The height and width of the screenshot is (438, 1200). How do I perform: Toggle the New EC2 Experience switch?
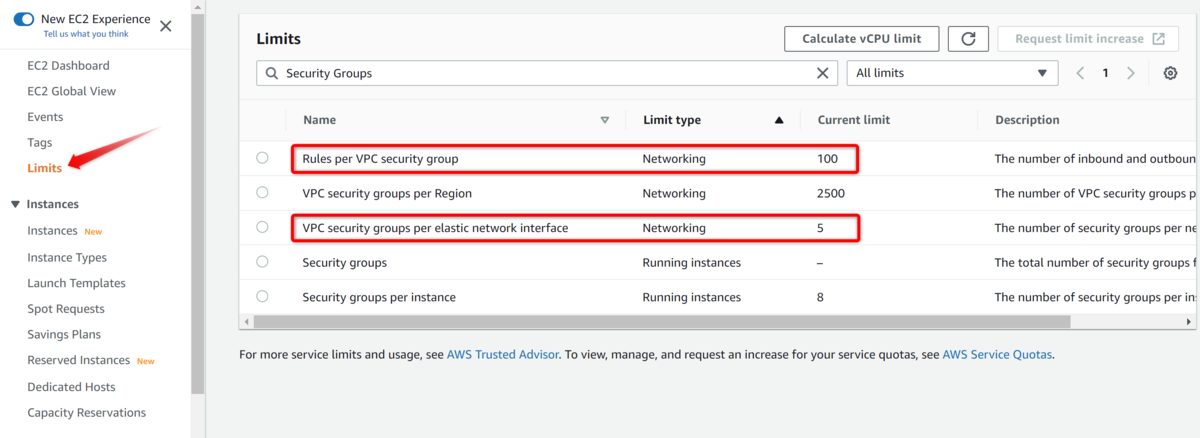point(23,19)
